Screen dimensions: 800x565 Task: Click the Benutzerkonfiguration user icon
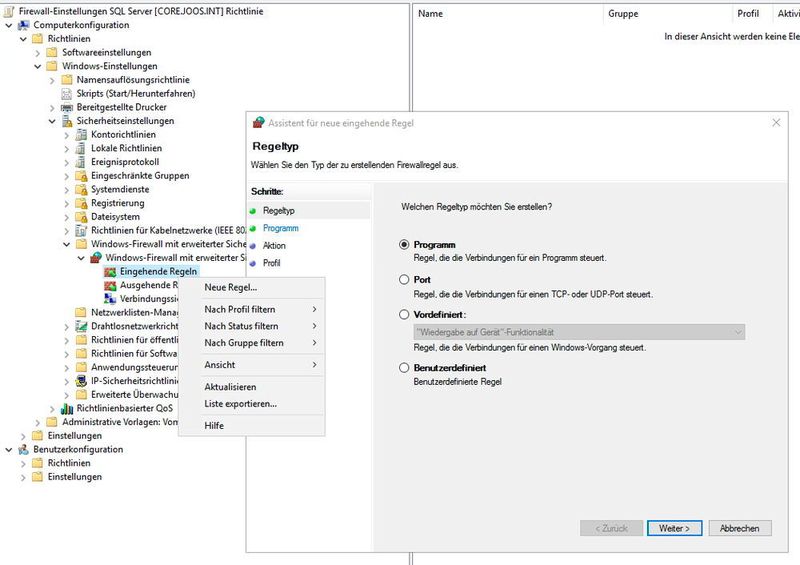[23, 450]
